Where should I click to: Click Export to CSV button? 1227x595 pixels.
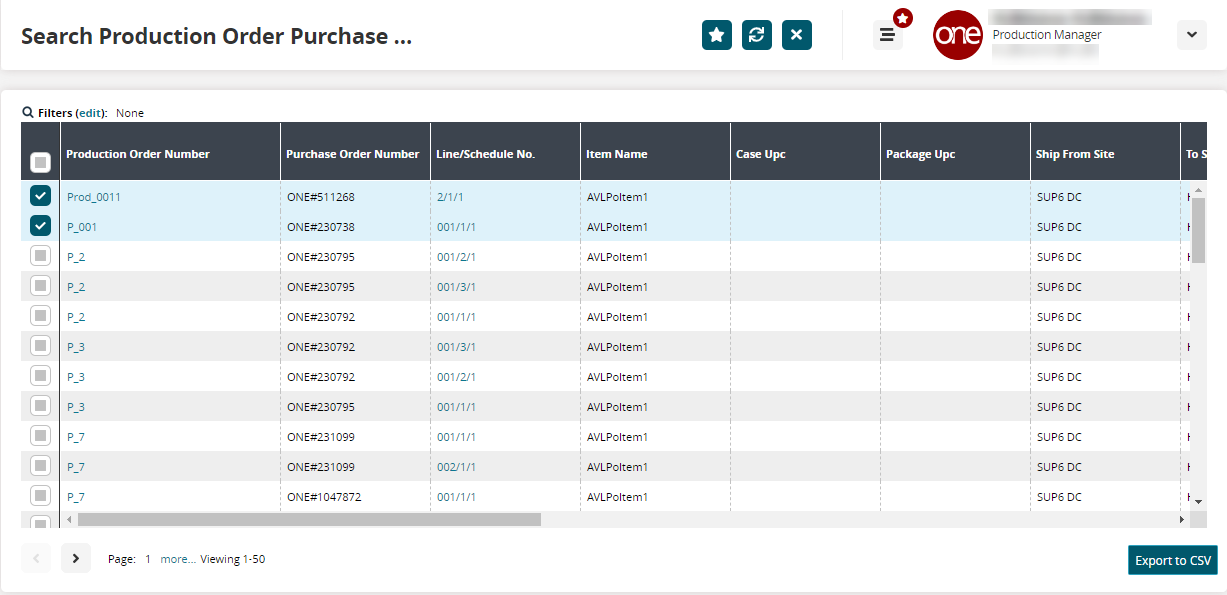[1172, 560]
